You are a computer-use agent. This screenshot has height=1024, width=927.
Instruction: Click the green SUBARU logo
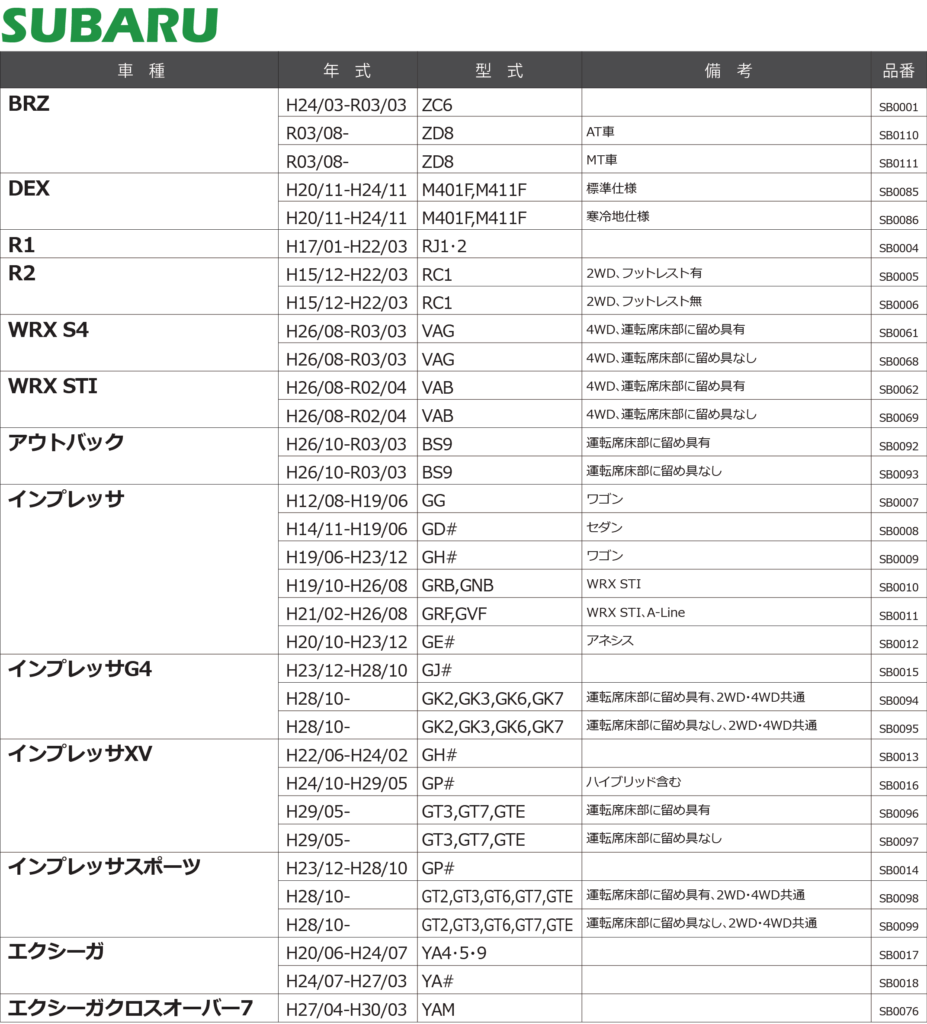110,25
